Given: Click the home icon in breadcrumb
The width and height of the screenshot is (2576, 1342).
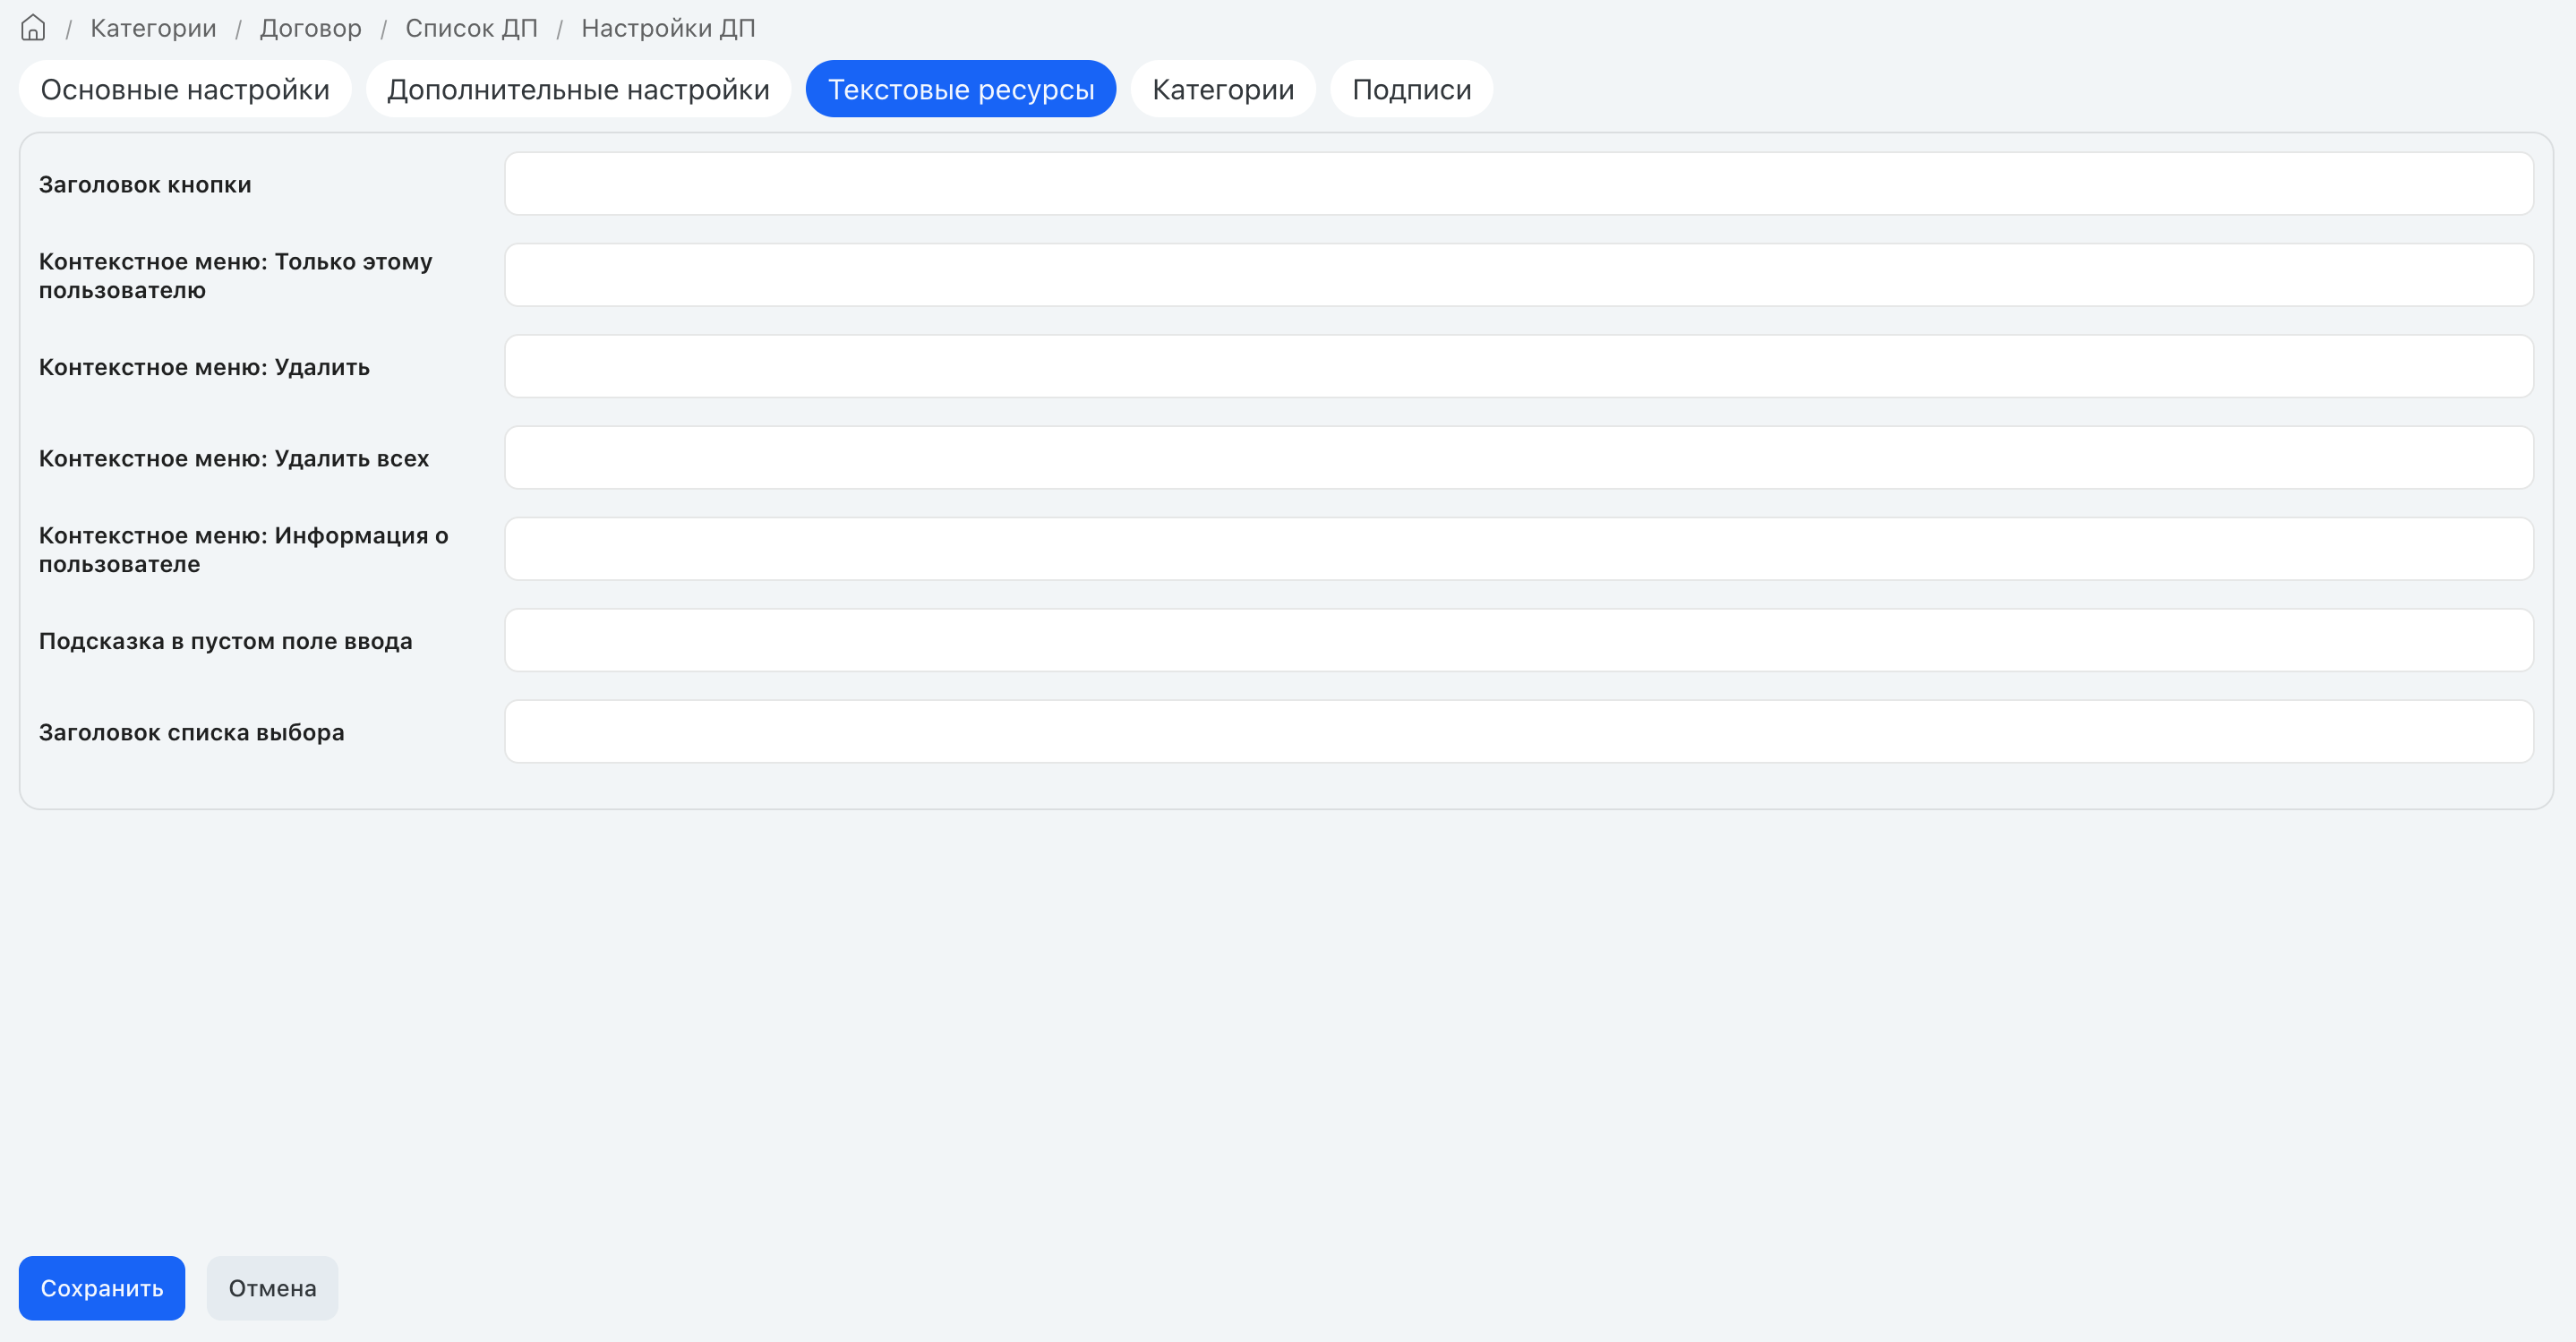Looking at the screenshot, I should coord(33,28).
